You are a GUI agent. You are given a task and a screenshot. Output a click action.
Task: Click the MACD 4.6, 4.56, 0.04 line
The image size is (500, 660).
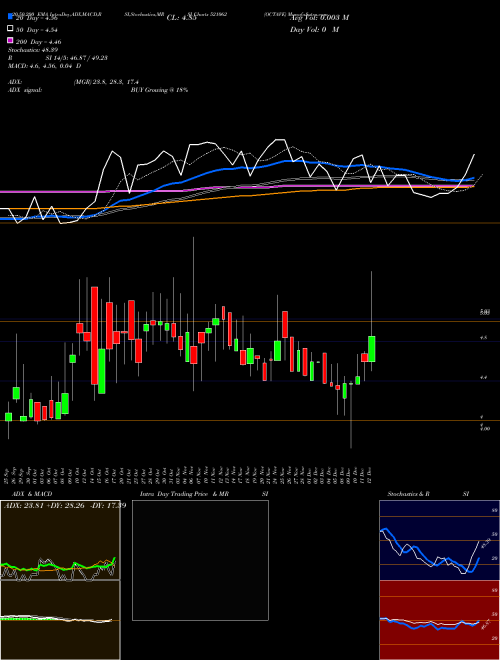click(x=45, y=66)
